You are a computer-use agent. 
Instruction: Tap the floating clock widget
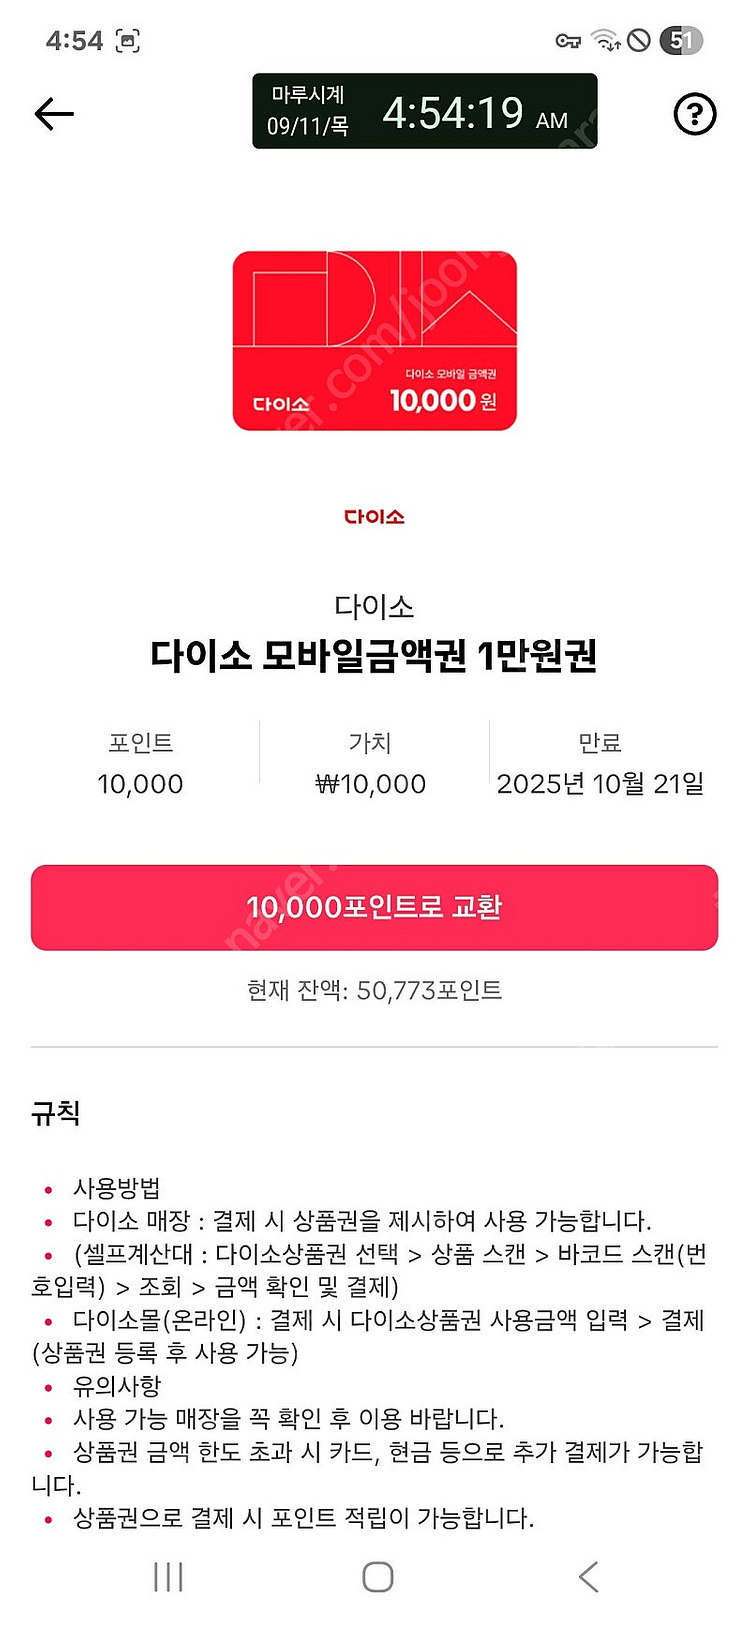tap(424, 111)
